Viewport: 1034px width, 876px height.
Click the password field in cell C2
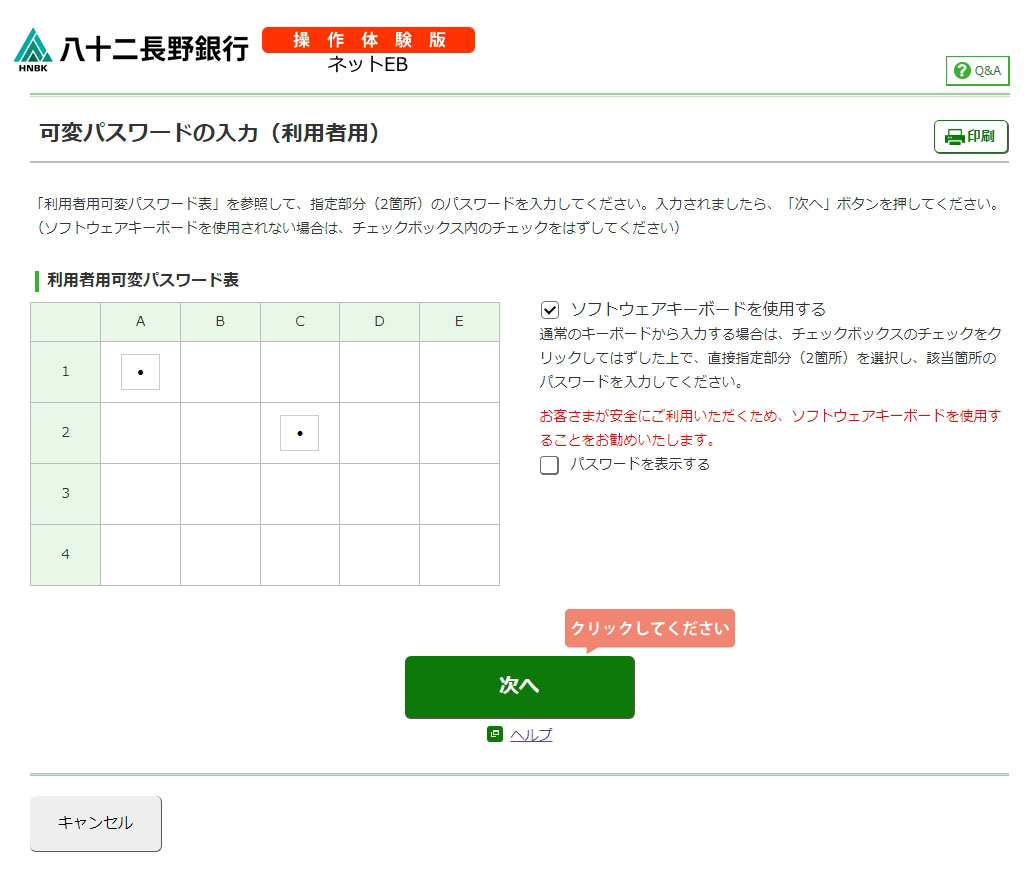tap(300, 433)
